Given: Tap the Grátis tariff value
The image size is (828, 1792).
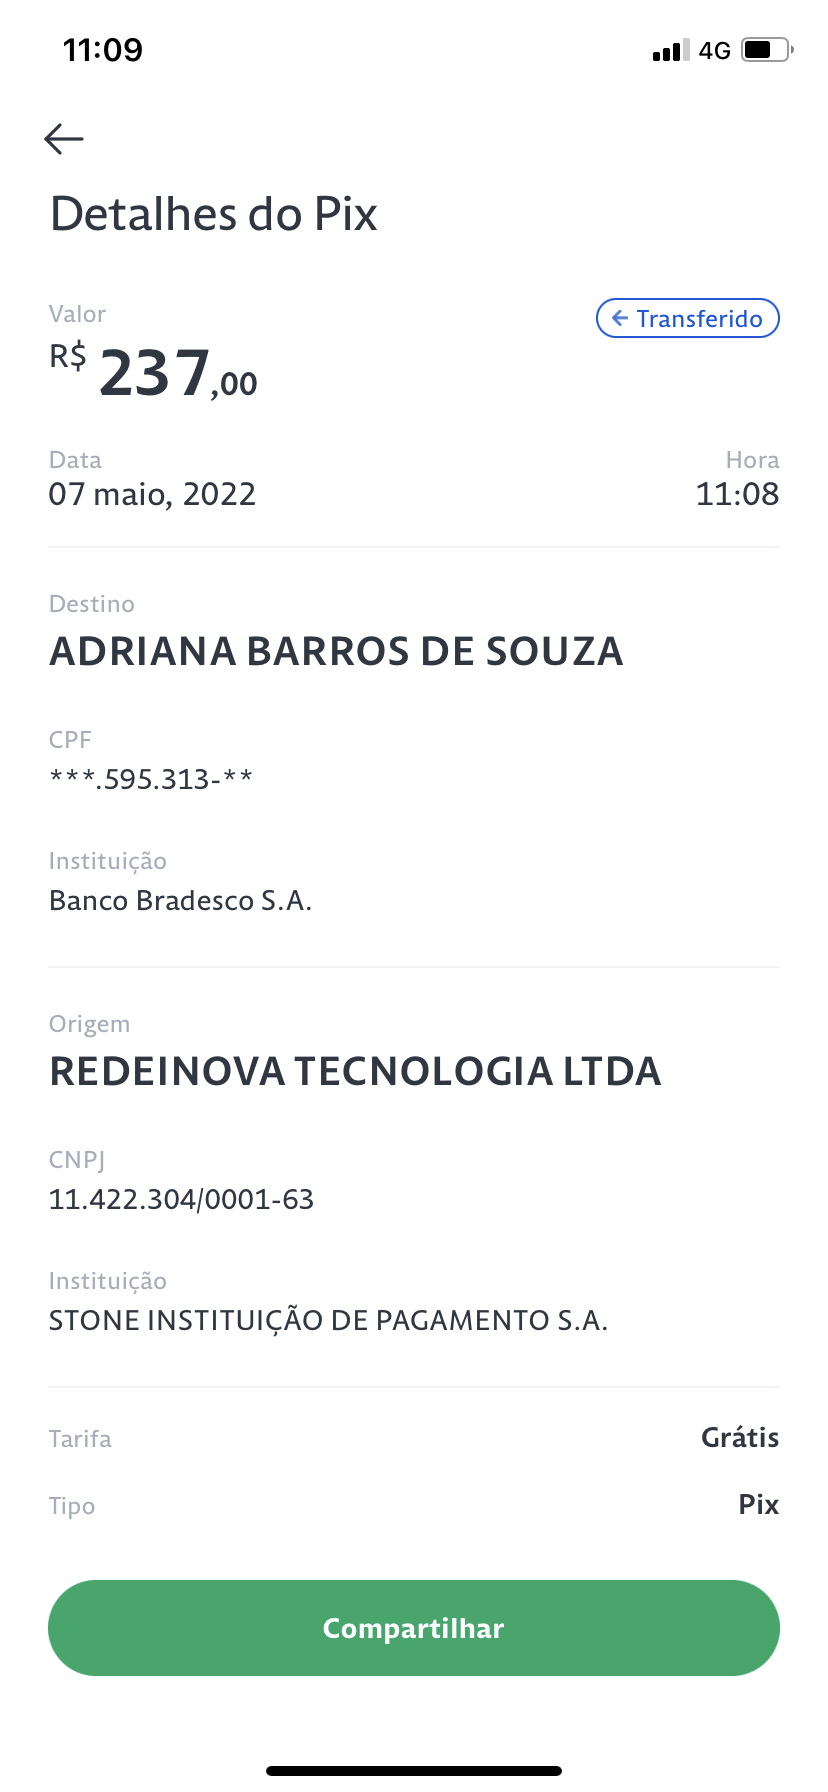Looking at the screenshot, I should click(740, 1438).
